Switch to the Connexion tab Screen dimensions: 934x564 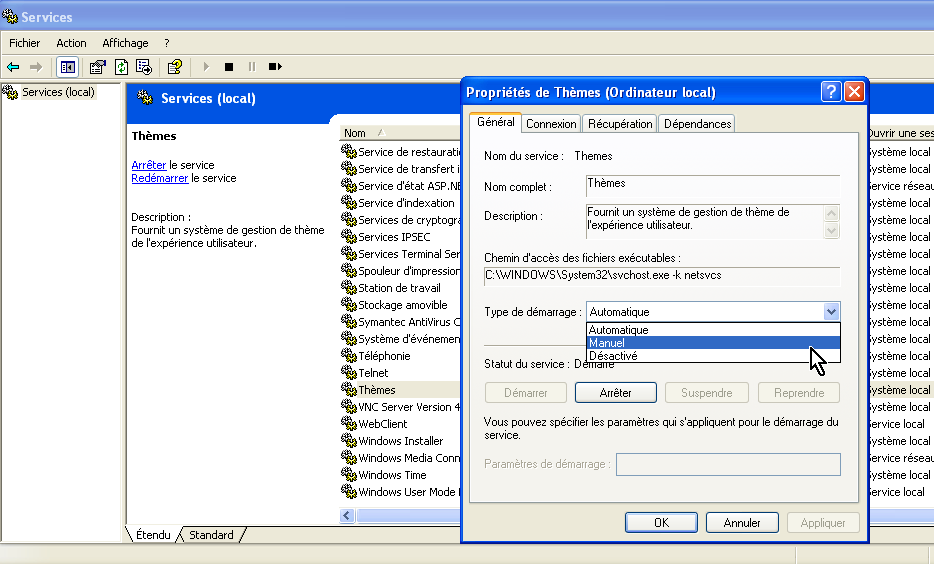tap(551, 123)
